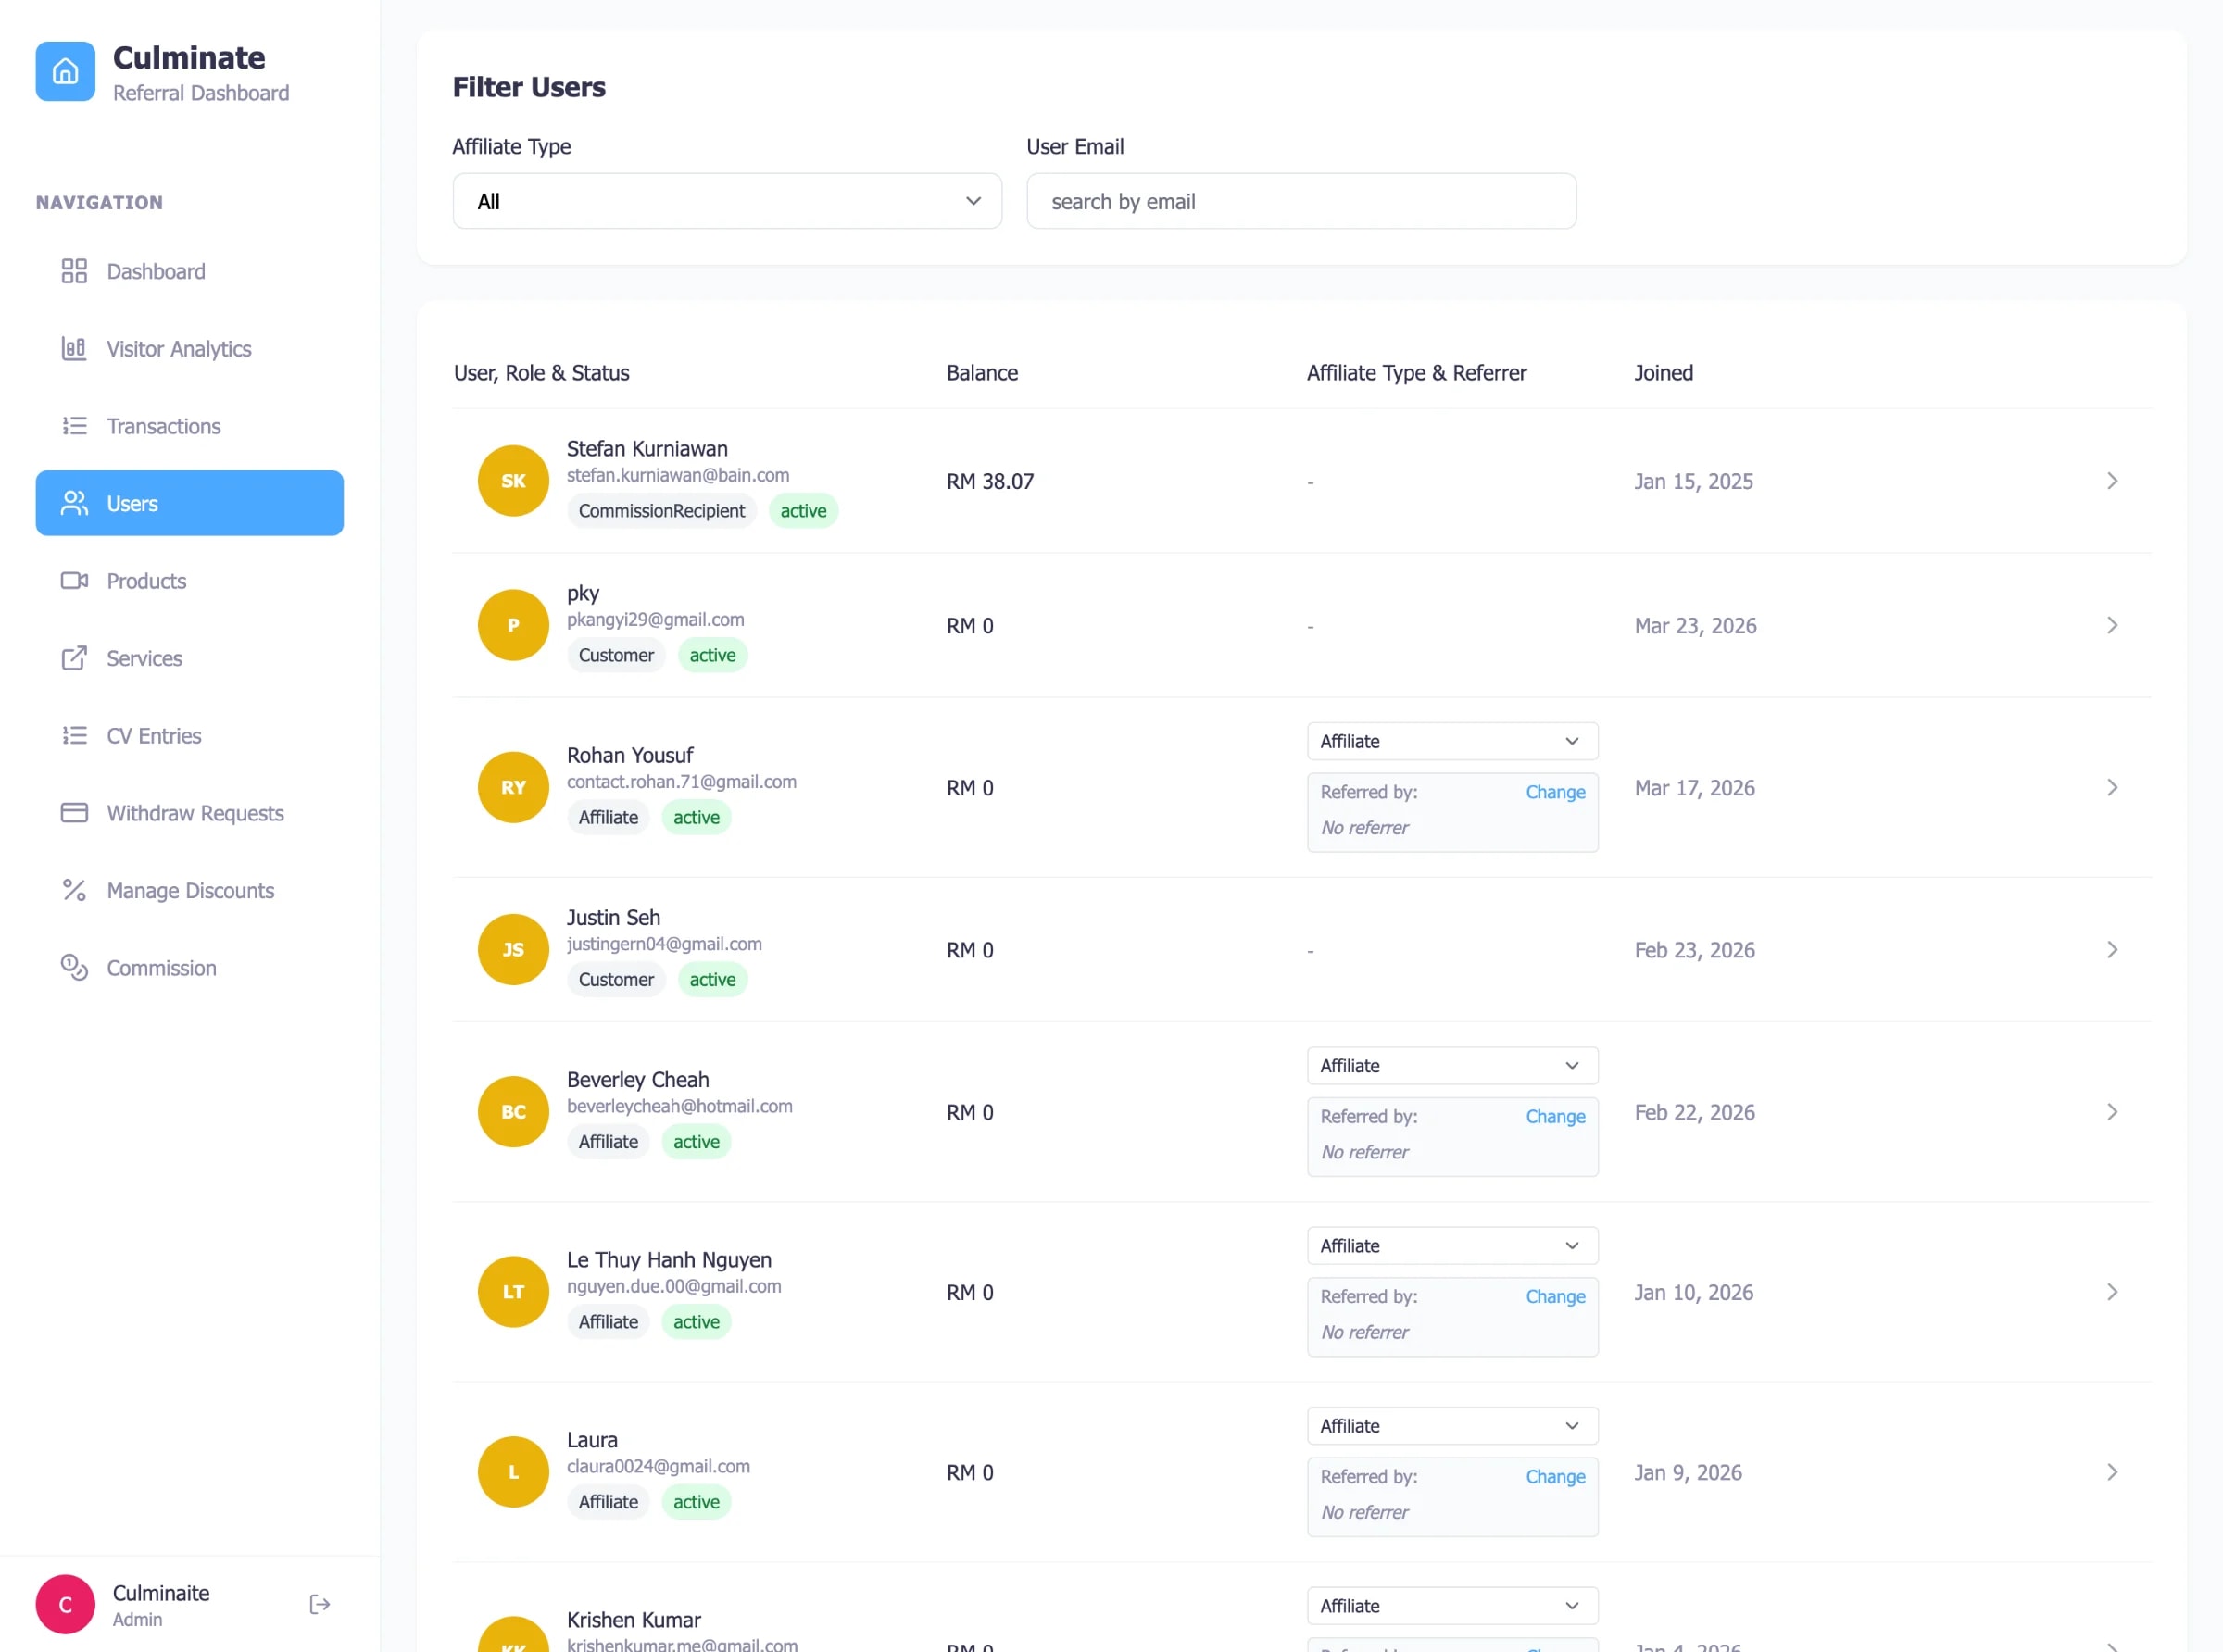2223x1652 pixels.
Task: Click the Products camera icon
Action: (74, 581)
